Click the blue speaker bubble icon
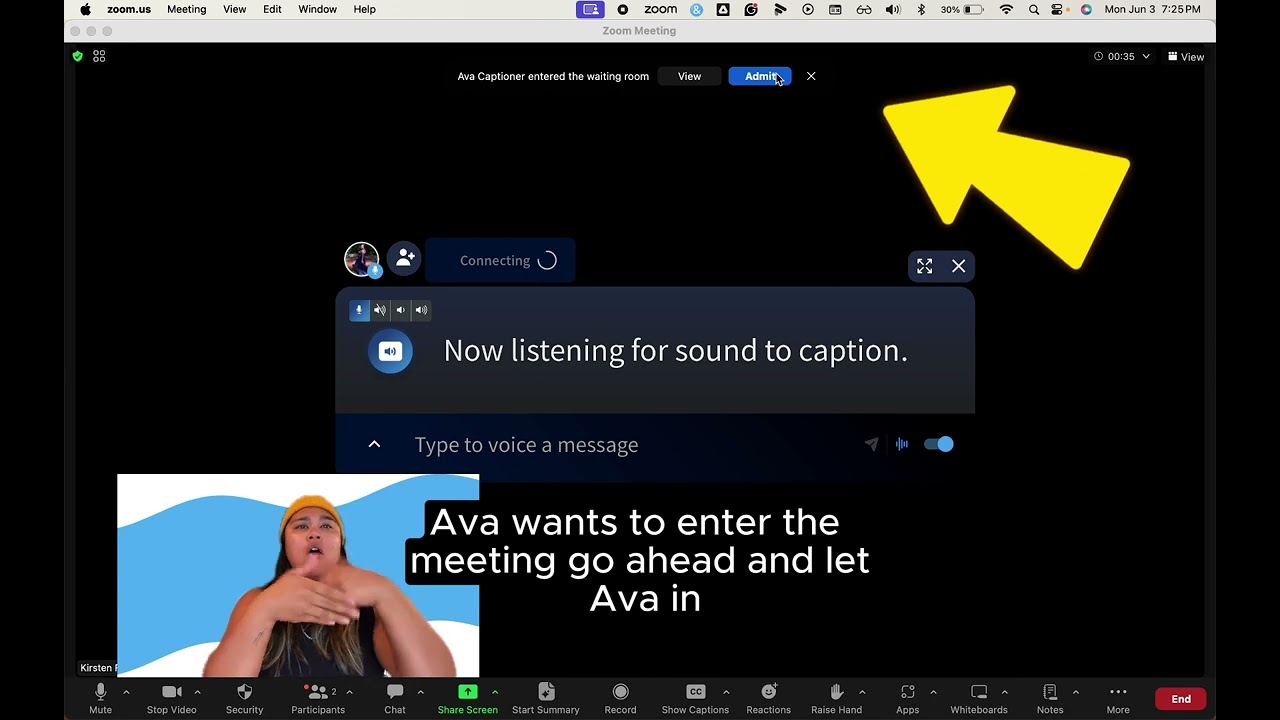Image resolution: width=1280 pixels, height=720 pixels. pos(390,351)
